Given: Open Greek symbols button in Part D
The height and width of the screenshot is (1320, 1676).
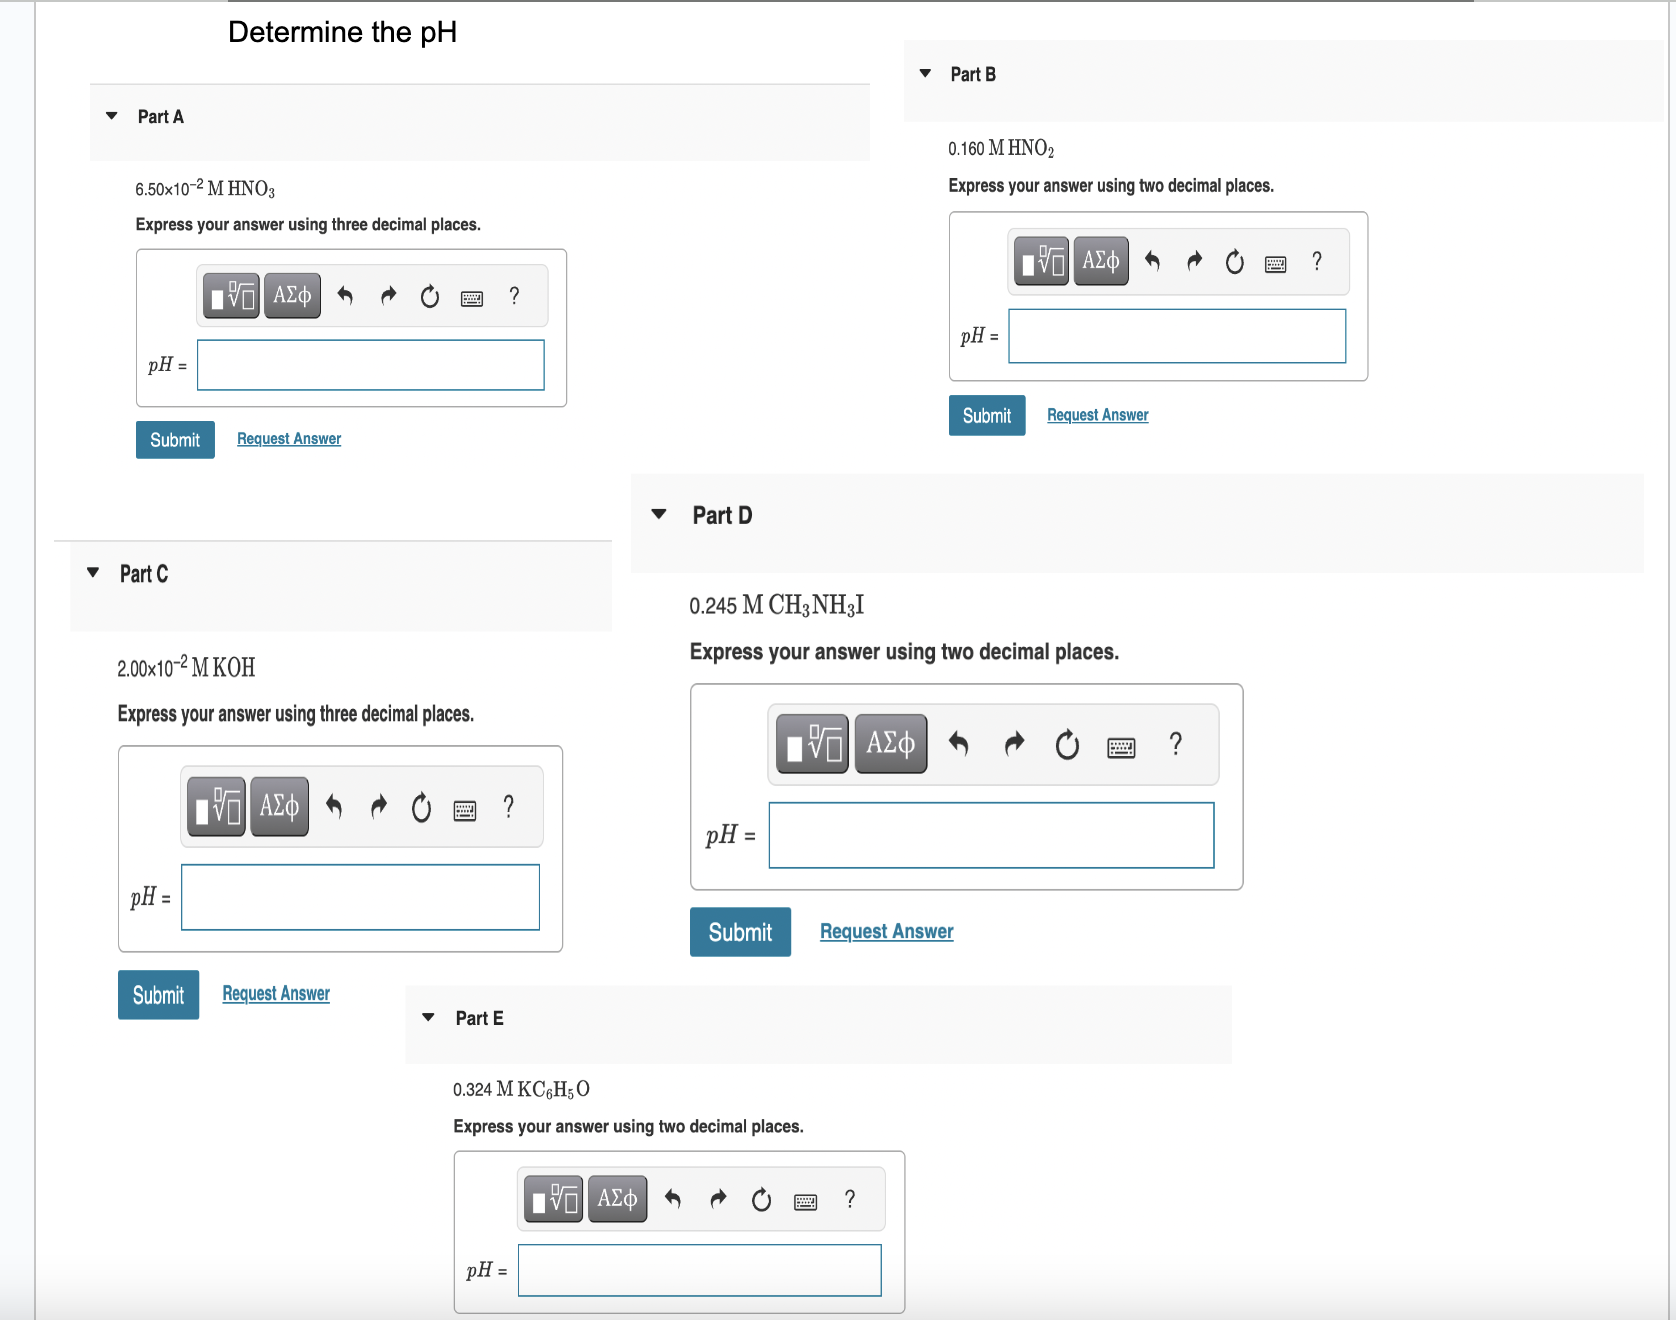Looking at the screenshot, I should pyautogui.click(x=891, y=744).
